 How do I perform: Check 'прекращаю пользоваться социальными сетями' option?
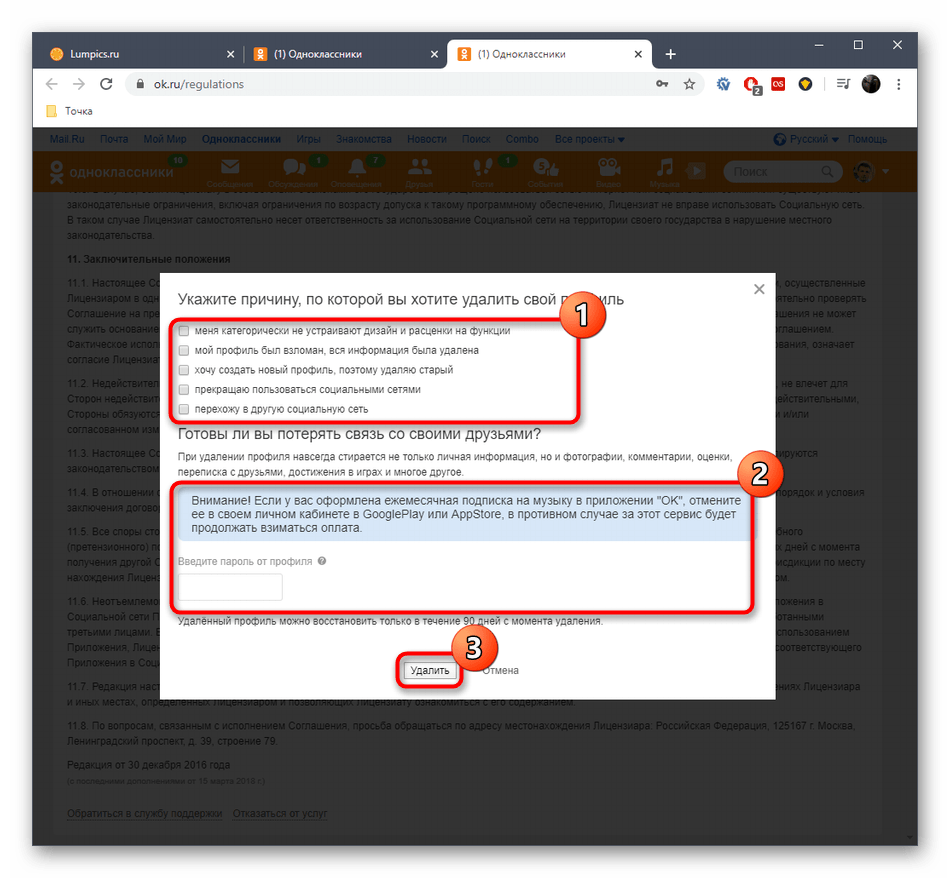(x=184, y=389)
